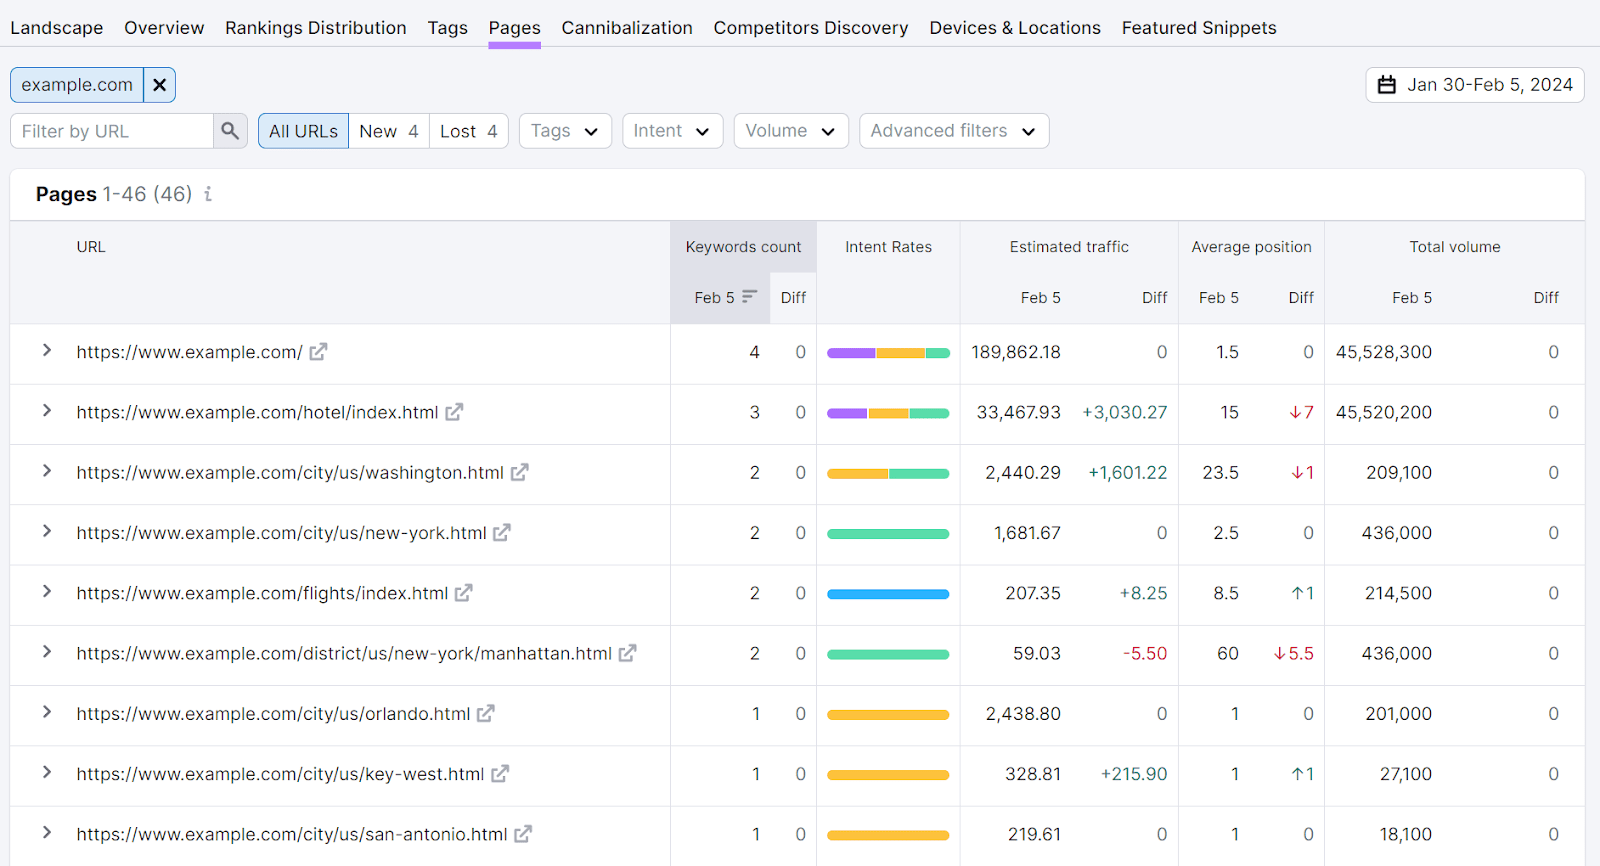The image size is (1600, 866).
Task: Click total volume value 45,528,300
Action: point(1384,352)
